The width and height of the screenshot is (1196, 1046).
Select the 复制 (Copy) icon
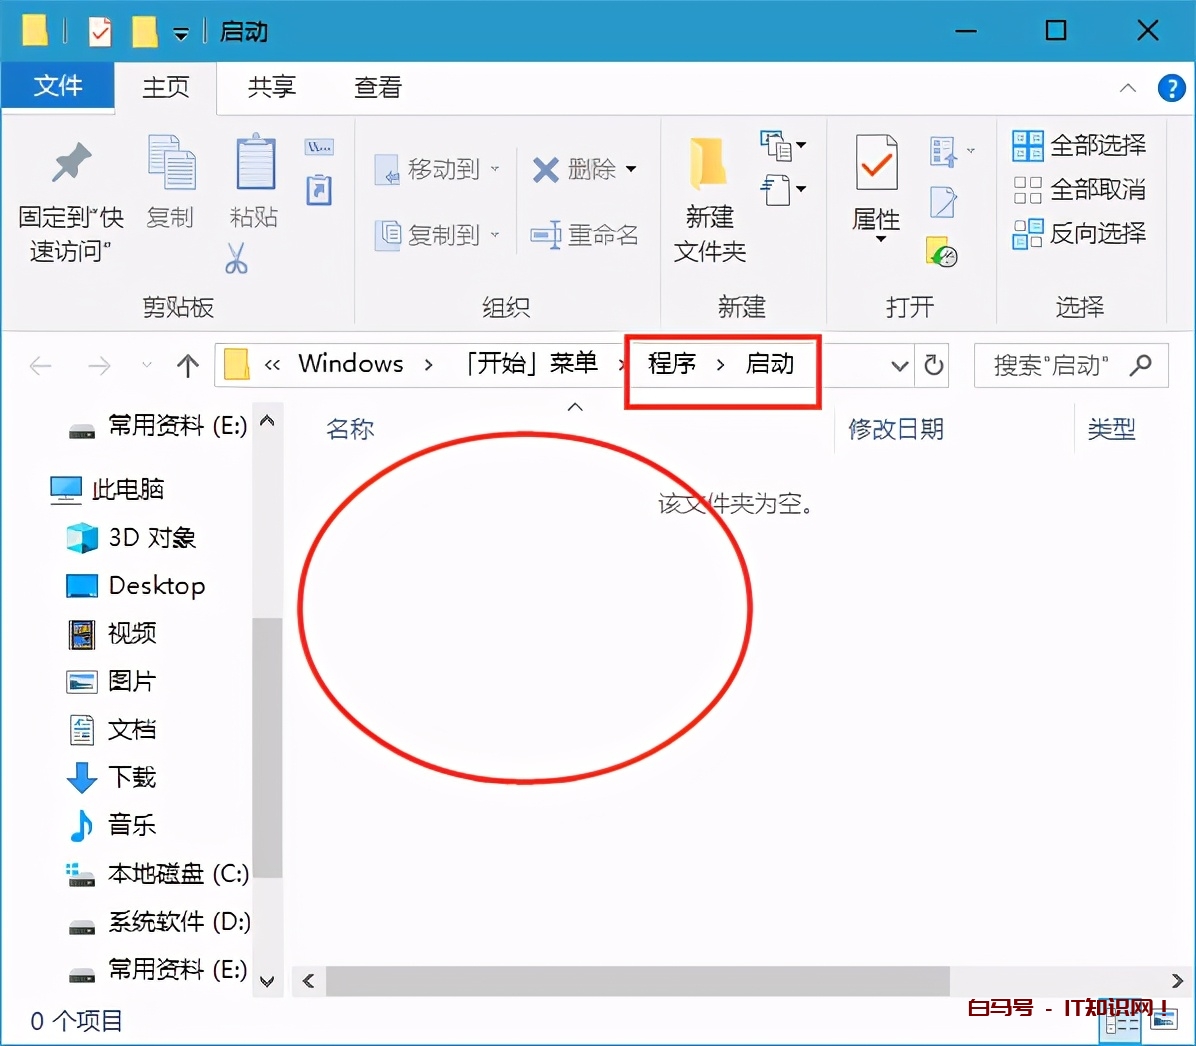tap(170, 180)
